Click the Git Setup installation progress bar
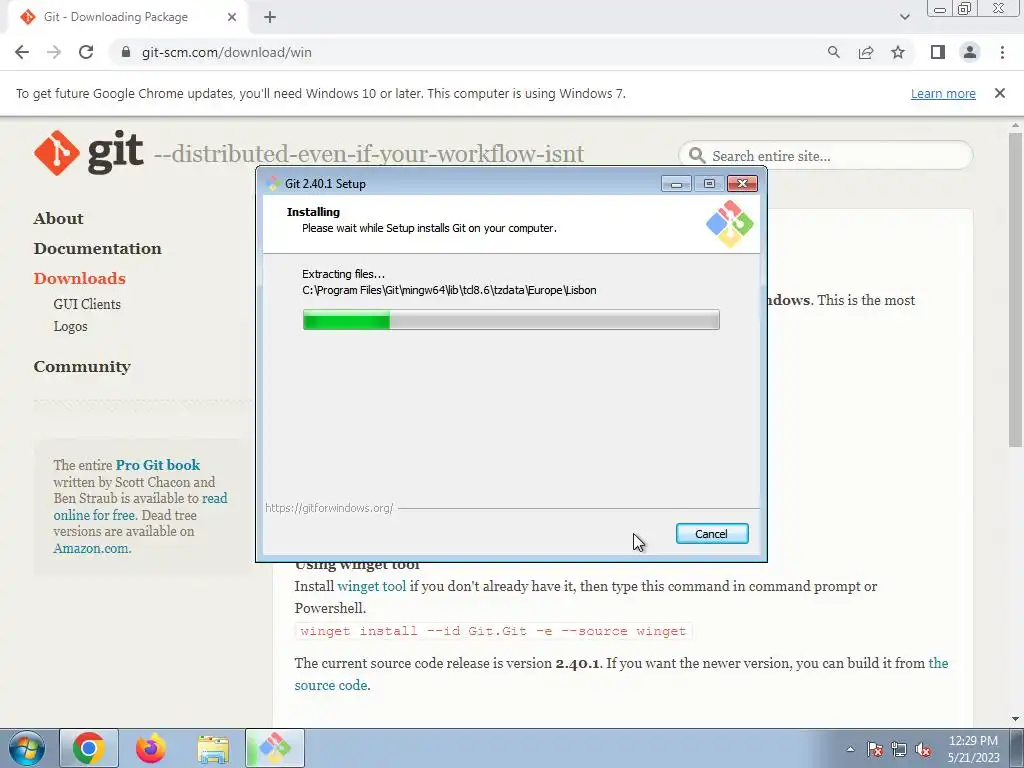The image size is (1024, 768). coord(511,320)
